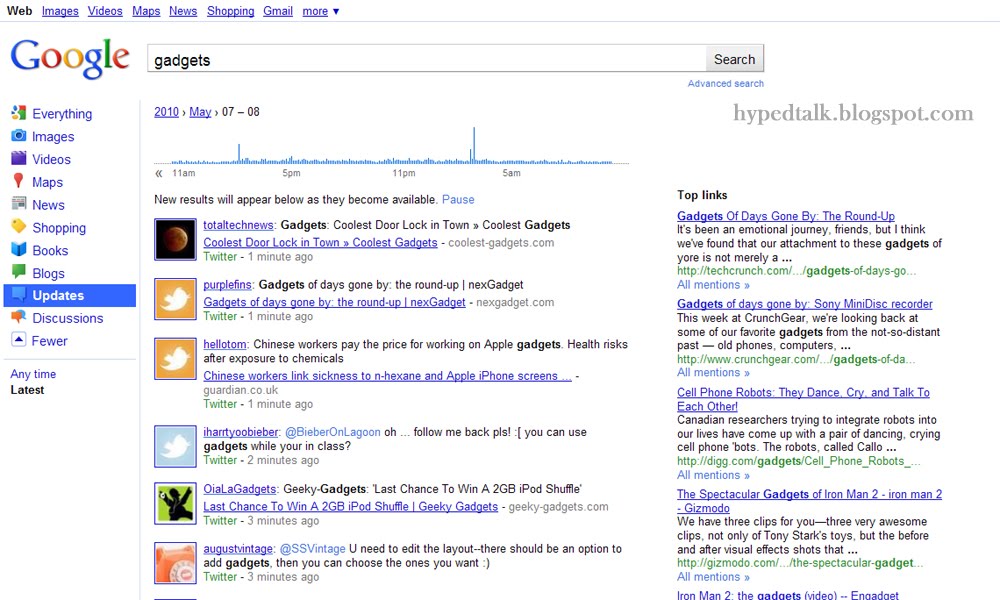Click Twitter source under totaltechnews result
Viewport: 1000px width, 600px height.
coord(220,256)
